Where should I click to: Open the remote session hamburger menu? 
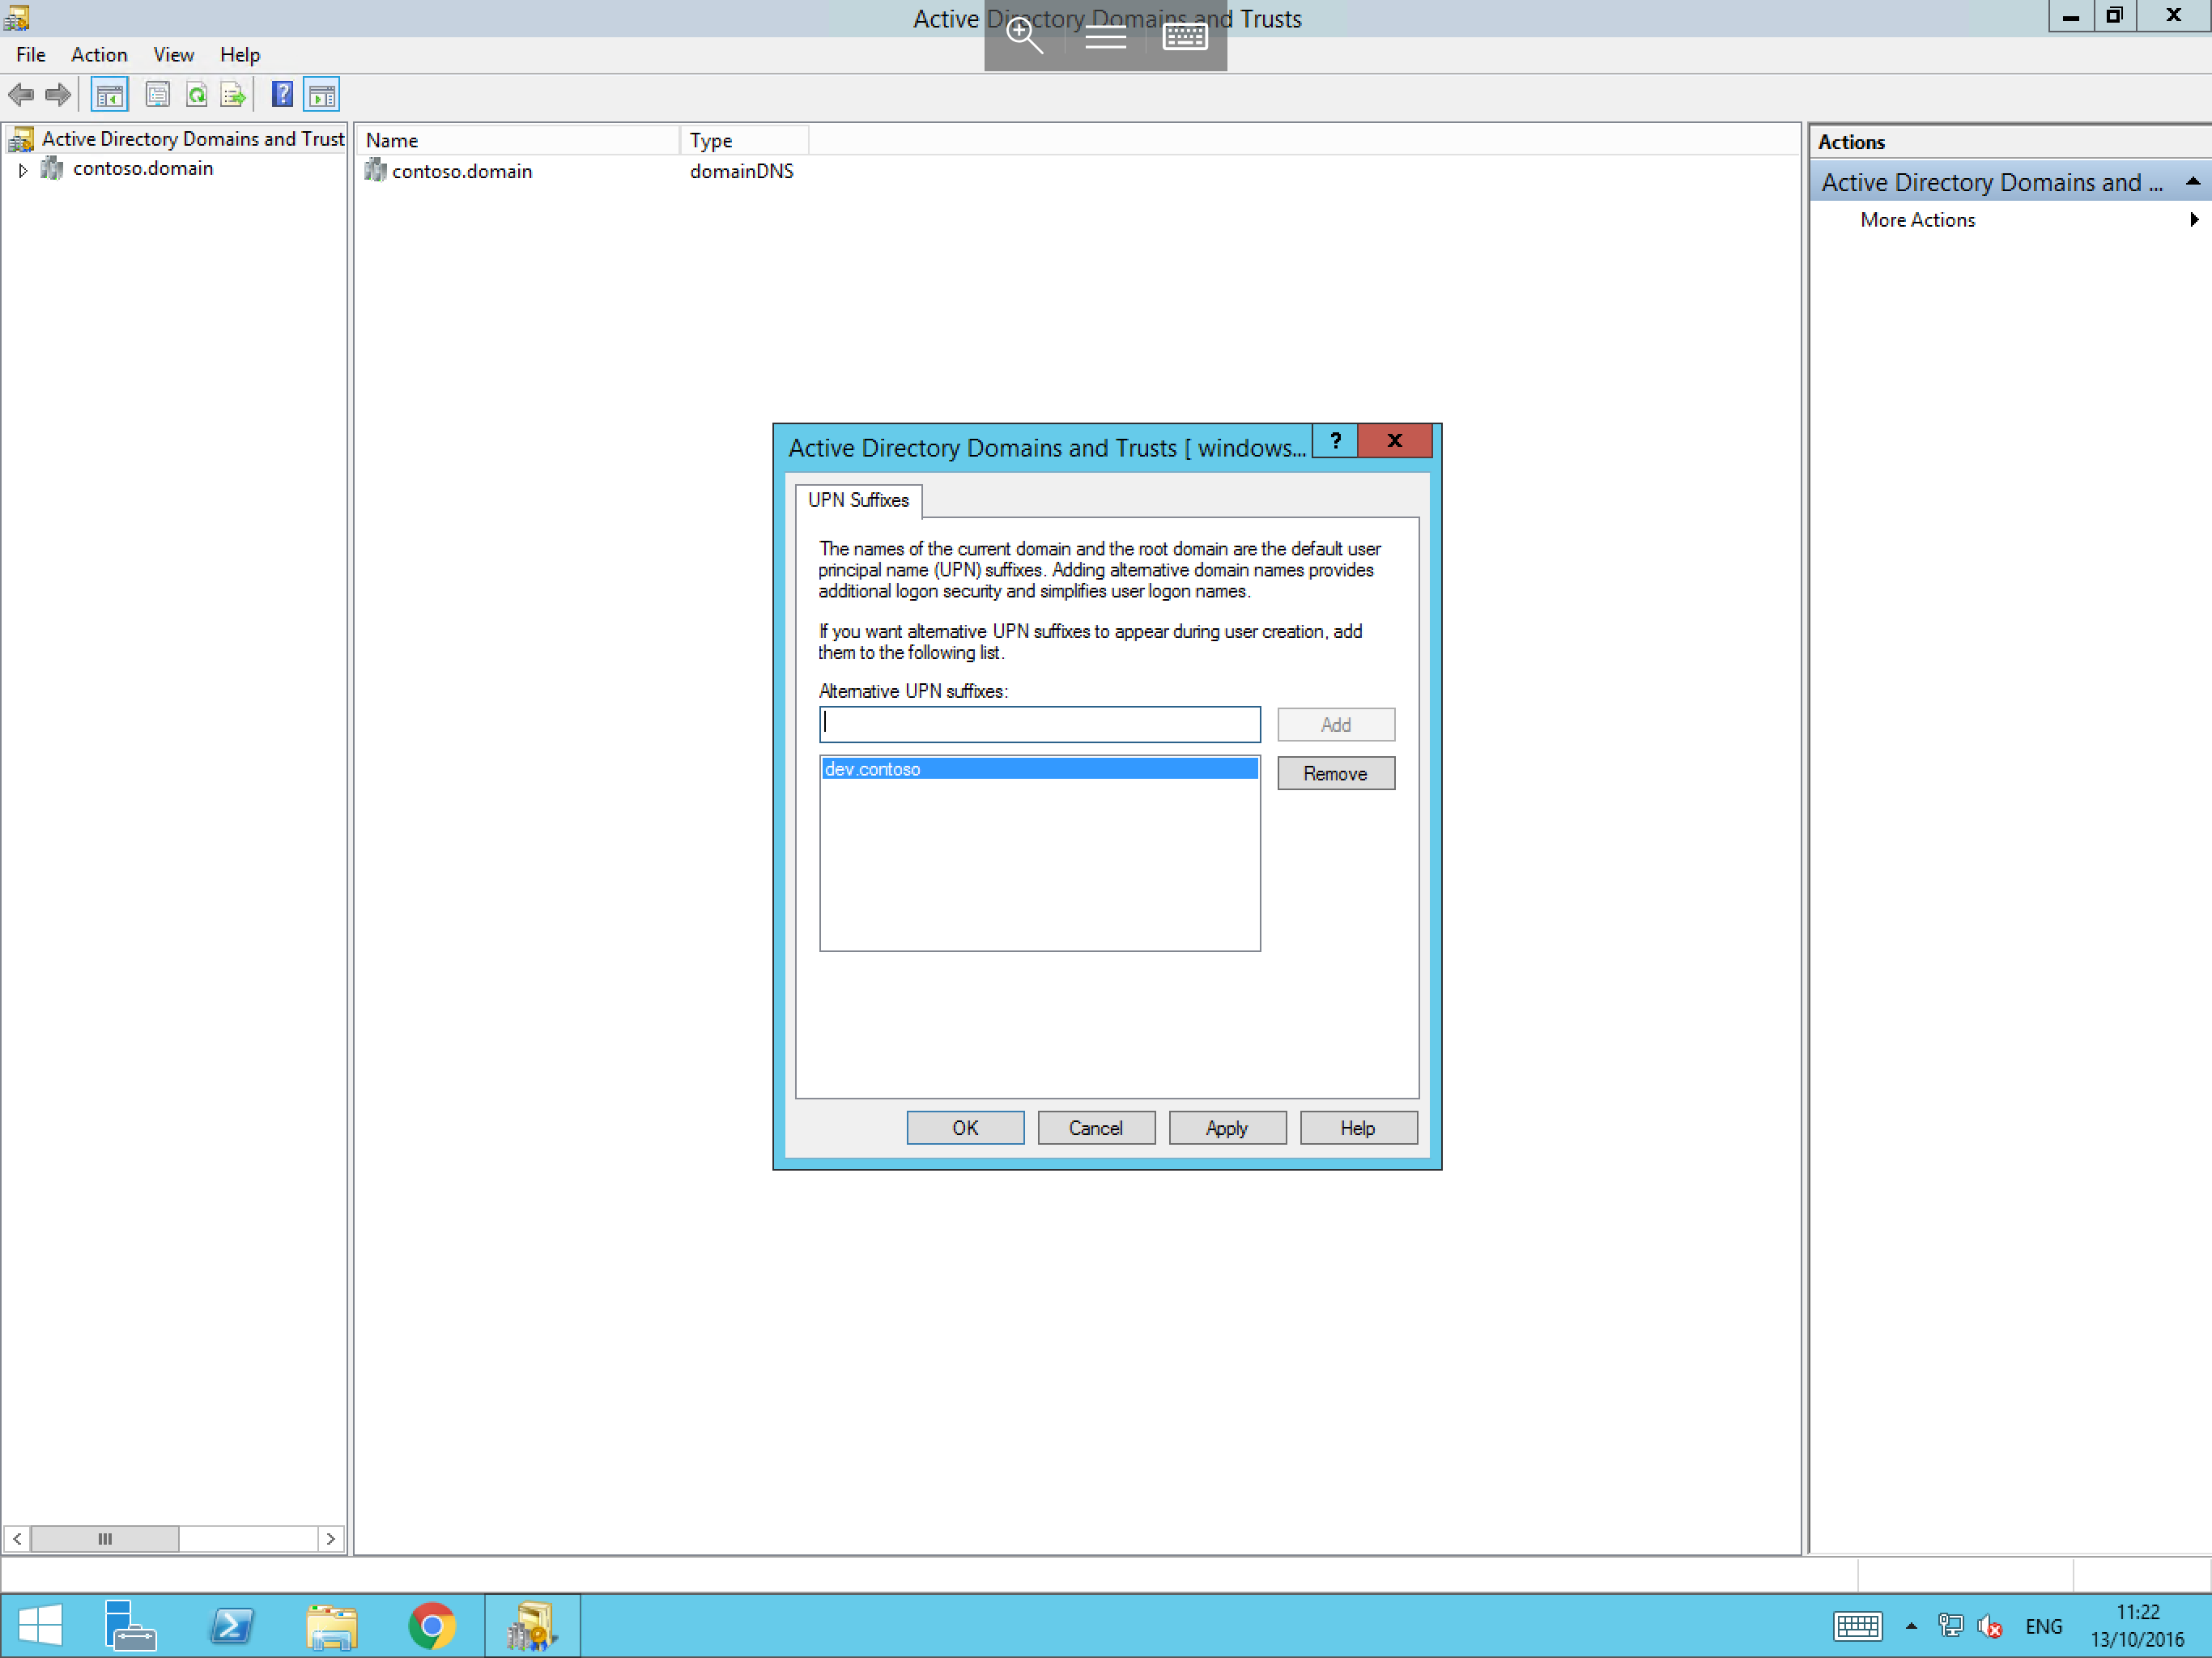(x=1105, y=37)
